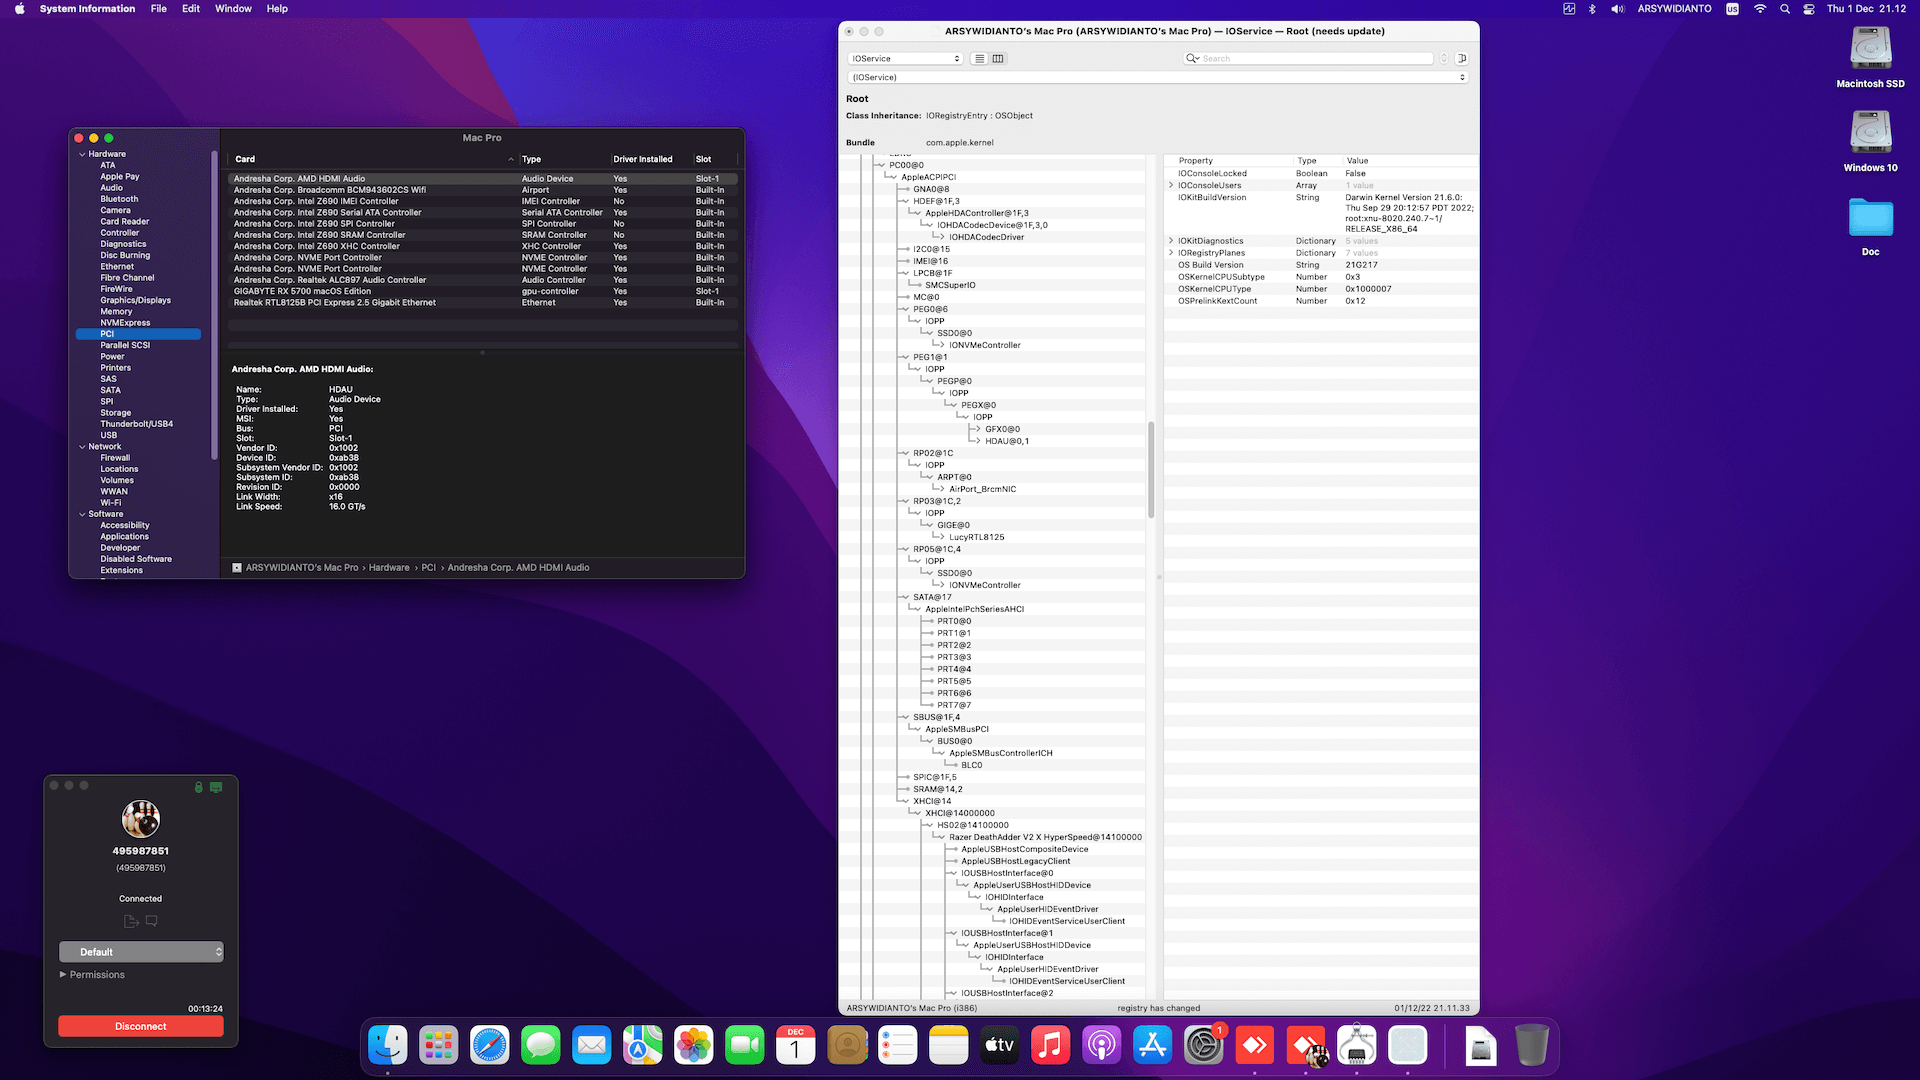This screenshot has height=1080, width=1920.
Task: Switch IORegistryExplorer to column browser view
Action: pos(998,59)
